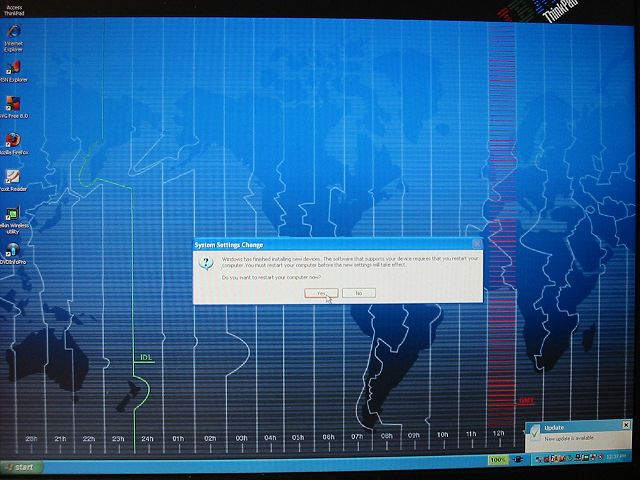Click the 'New update is available' message
This screenshot has height=480, width=640.
(570, 438)
